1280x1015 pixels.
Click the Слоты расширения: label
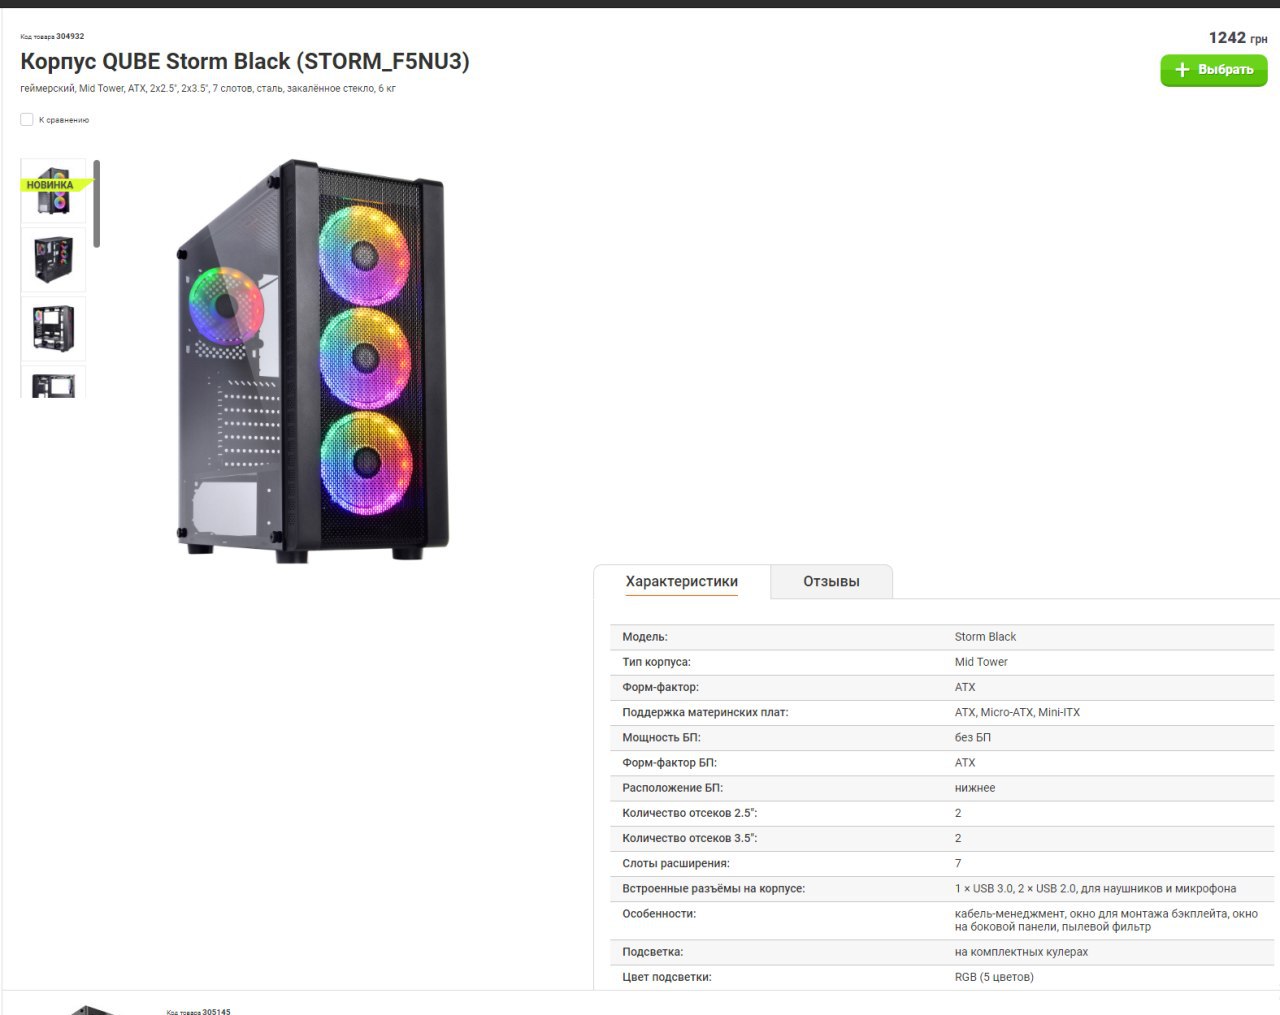[x=676, y=863]
